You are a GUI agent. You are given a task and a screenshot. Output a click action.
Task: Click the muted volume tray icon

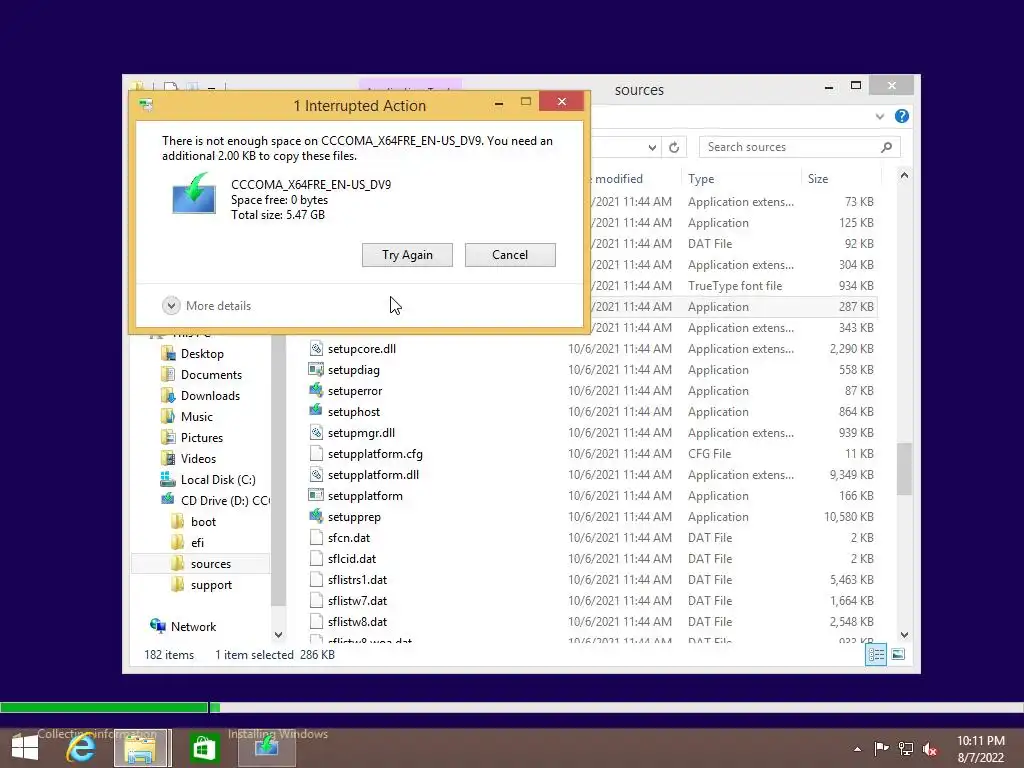tap(930, 748)
